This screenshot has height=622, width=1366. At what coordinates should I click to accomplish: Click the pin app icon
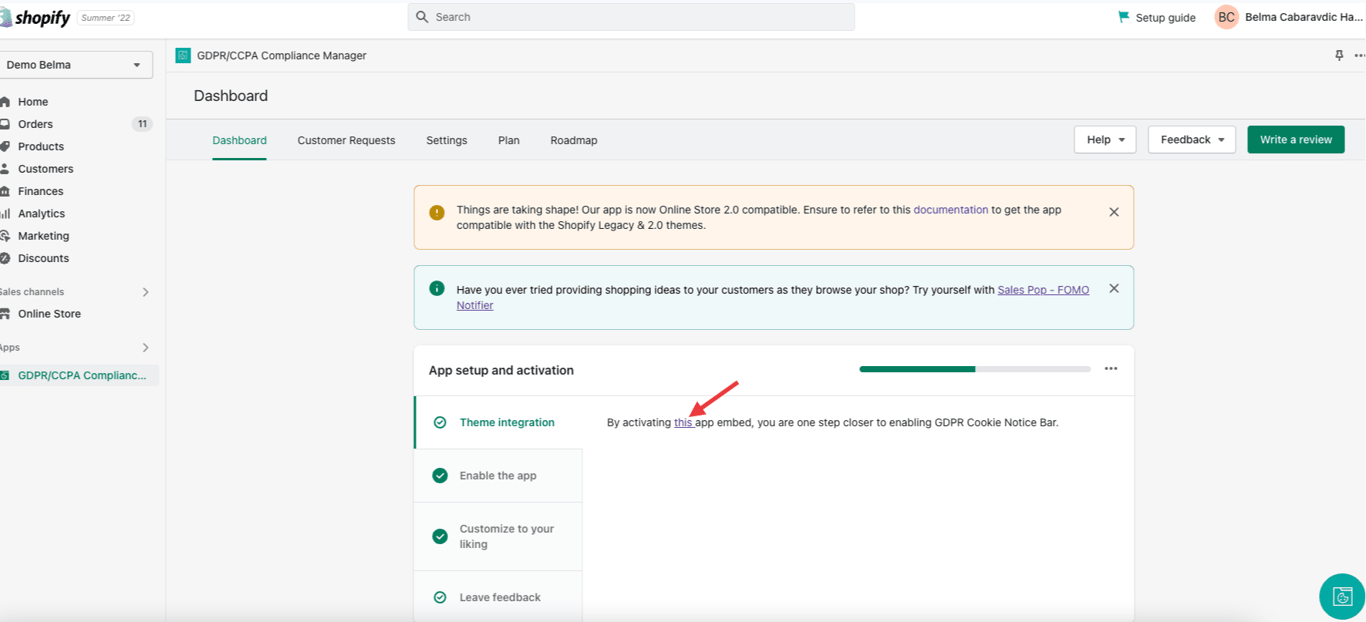(x=1339, y=56)
